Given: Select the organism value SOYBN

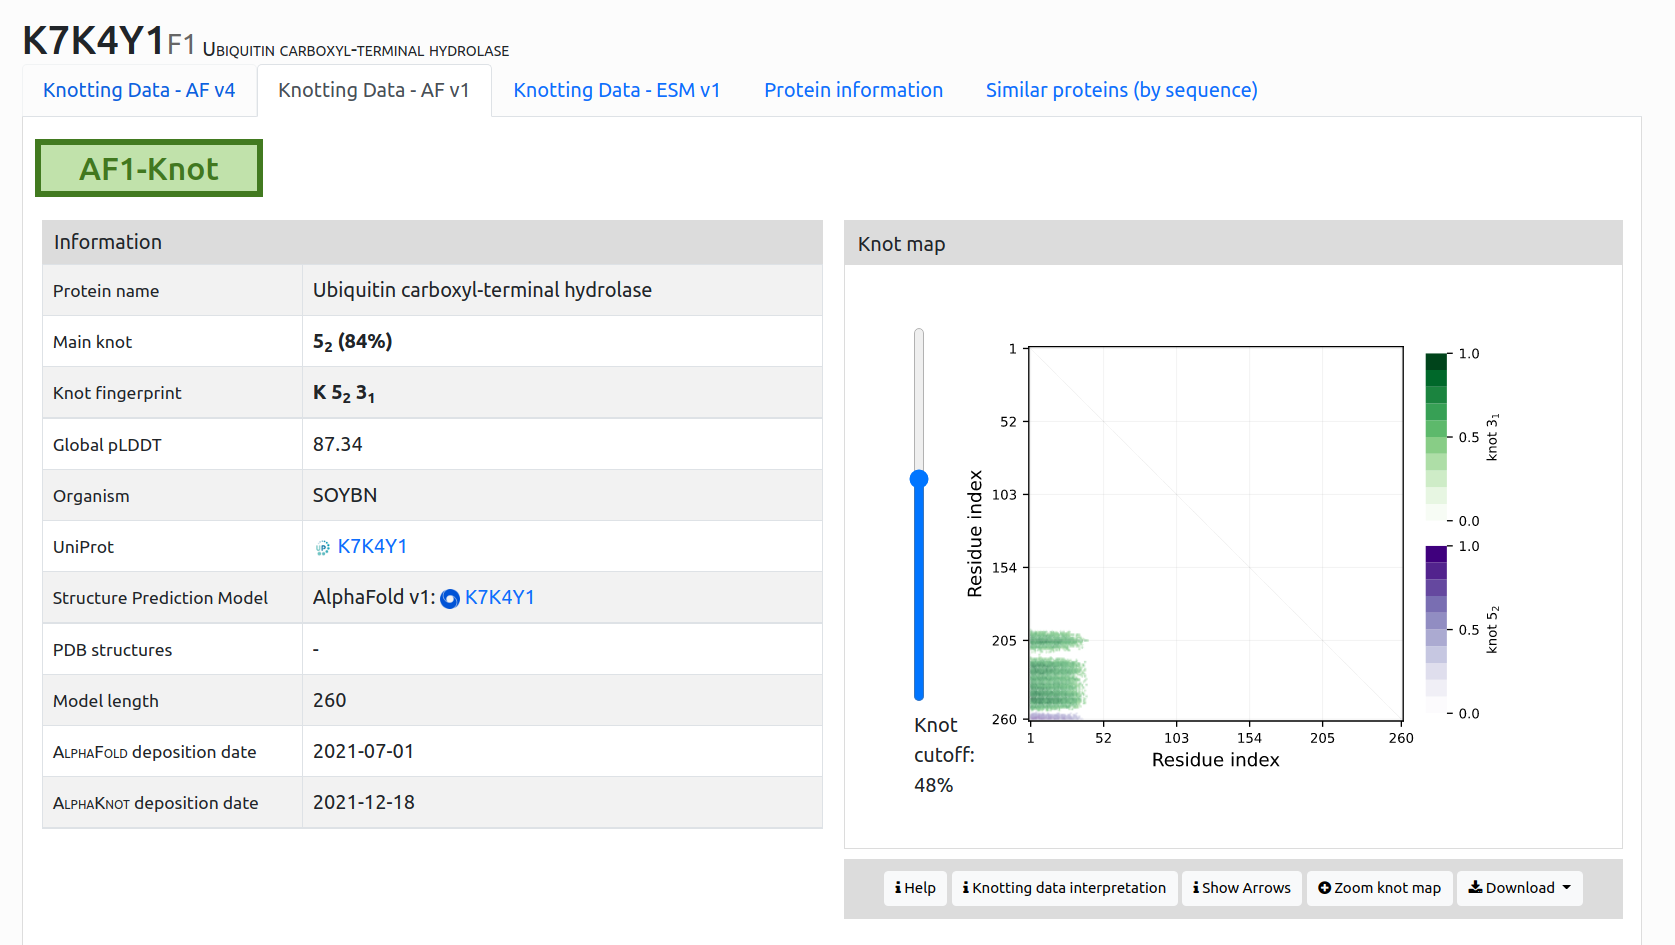Looking at the screenshot, I should 345,495.
